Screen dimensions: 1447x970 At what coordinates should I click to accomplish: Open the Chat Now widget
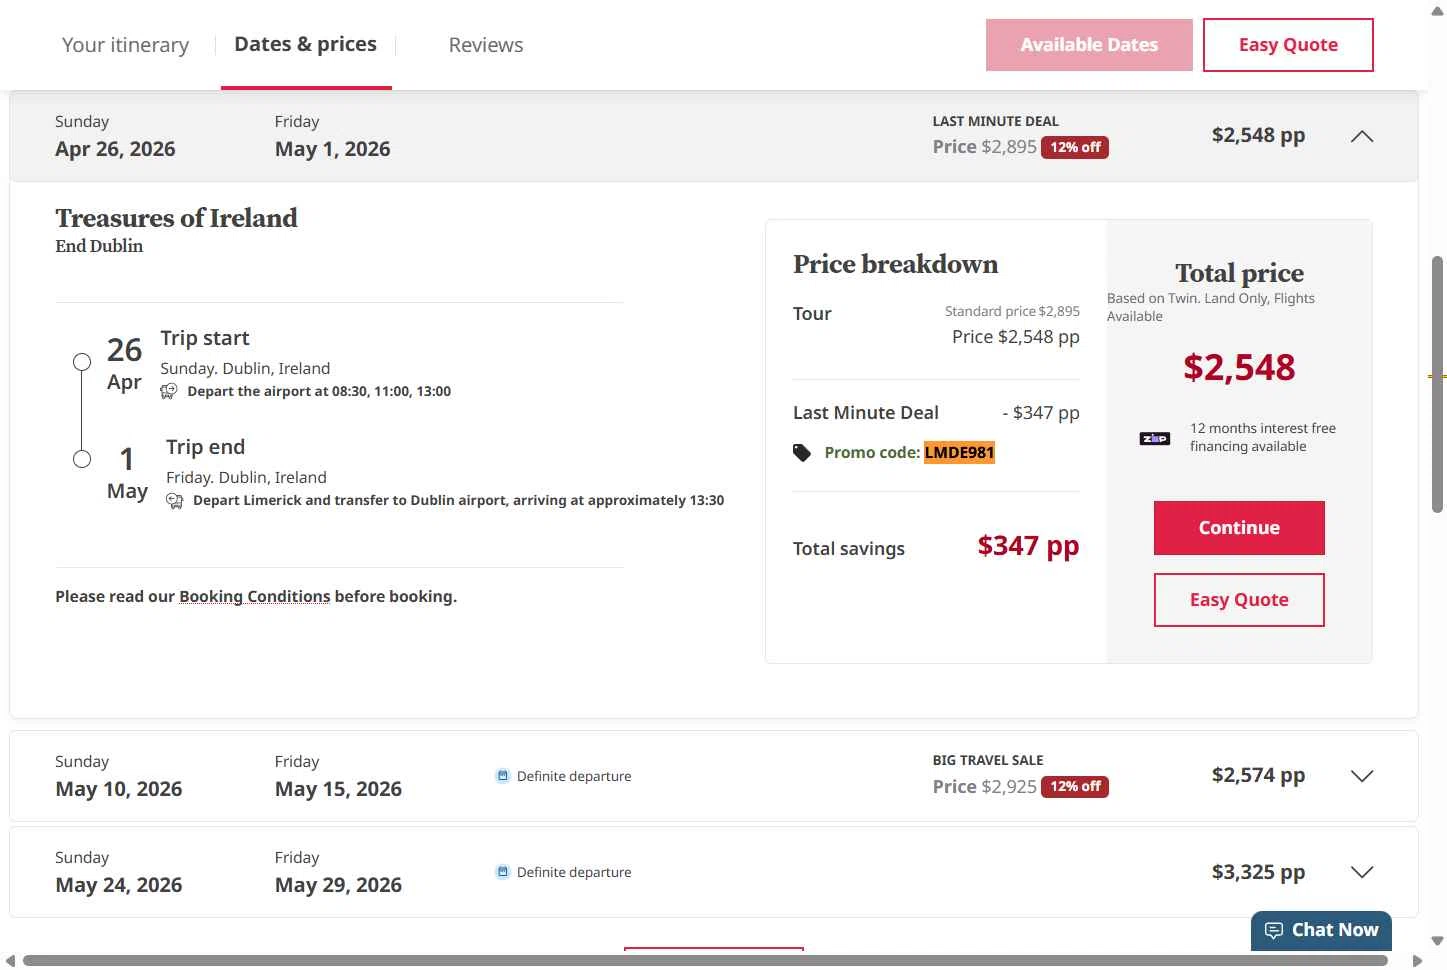1321,931
